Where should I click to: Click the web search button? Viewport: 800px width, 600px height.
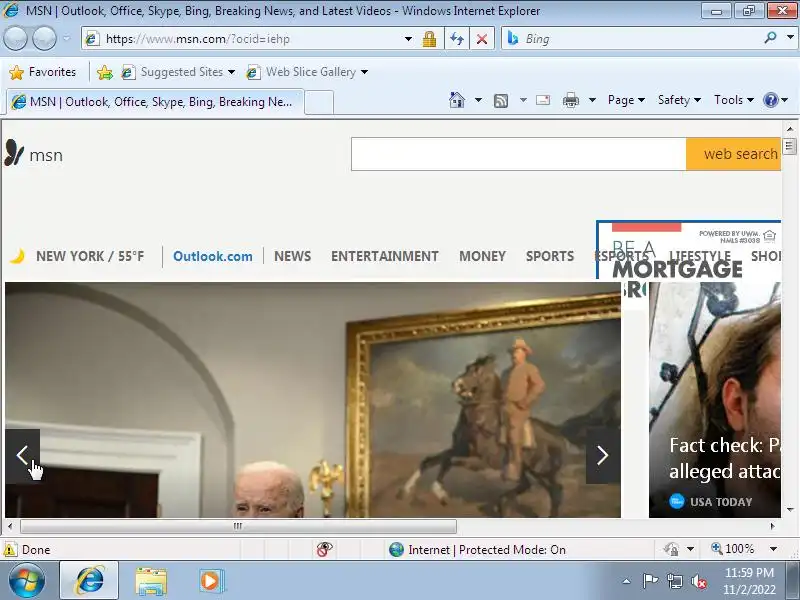[733, 154]
